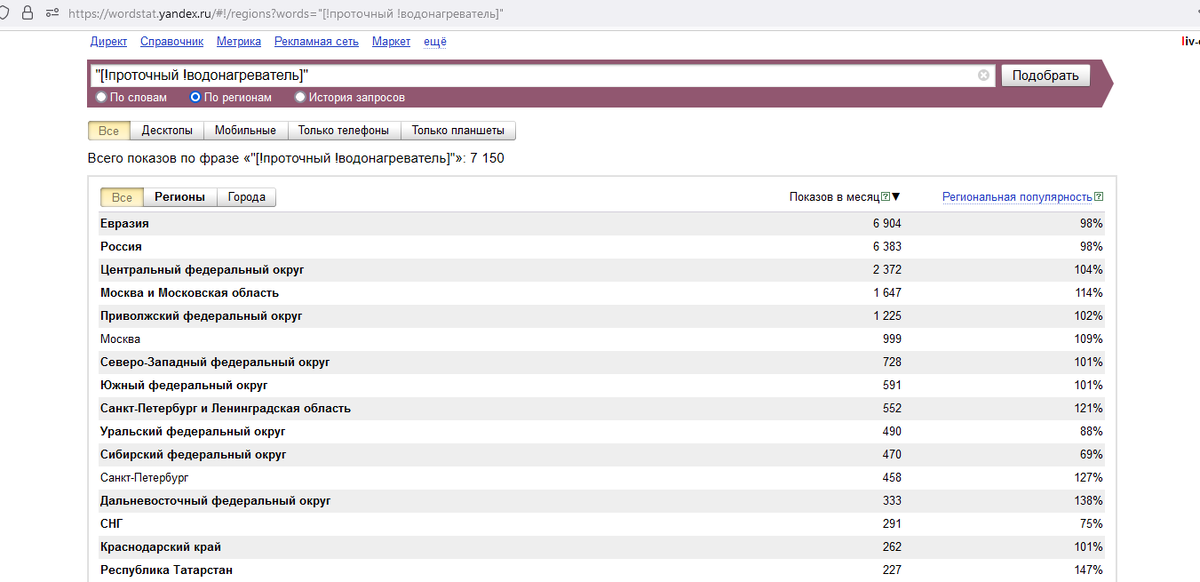Click the СНГ row
1200x582 pixels.
(602, 524)
